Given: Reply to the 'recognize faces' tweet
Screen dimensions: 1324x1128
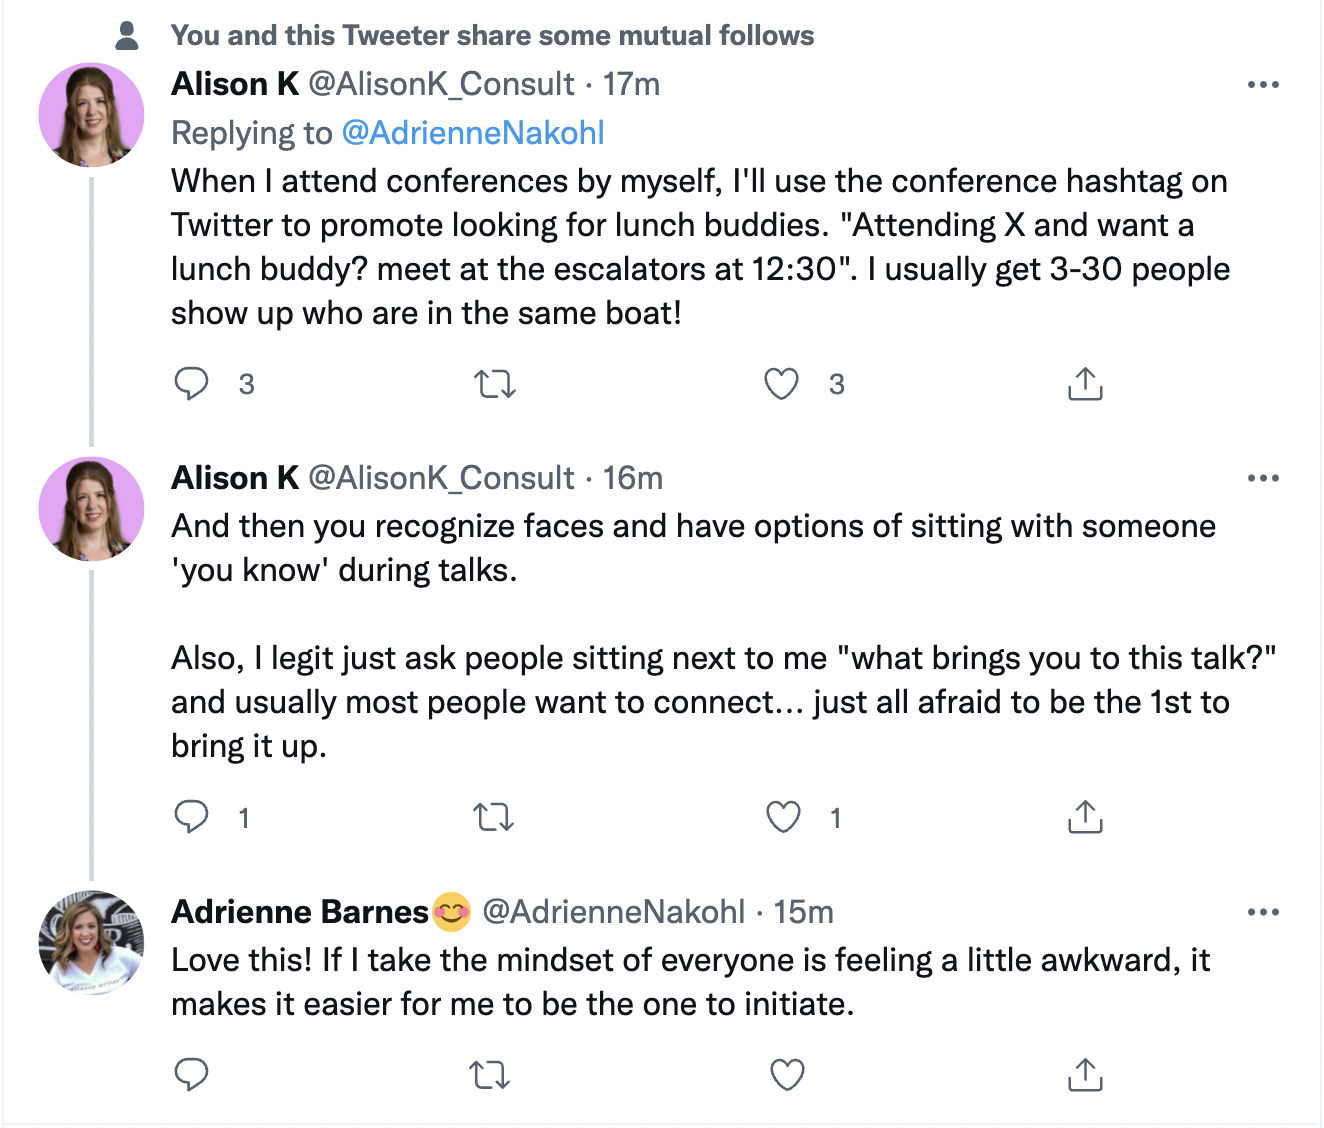Looking at the screenshot, I should [192, 817].
